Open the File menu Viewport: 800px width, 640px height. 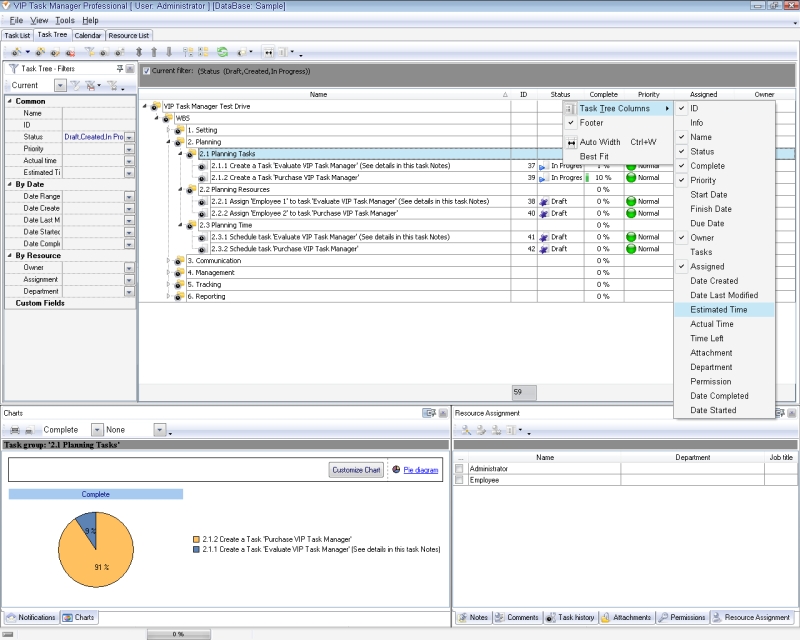pos(16,20)
